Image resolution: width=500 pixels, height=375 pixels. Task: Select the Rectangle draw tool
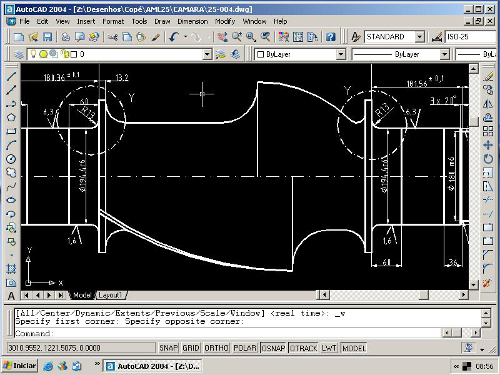coord(11,131)
